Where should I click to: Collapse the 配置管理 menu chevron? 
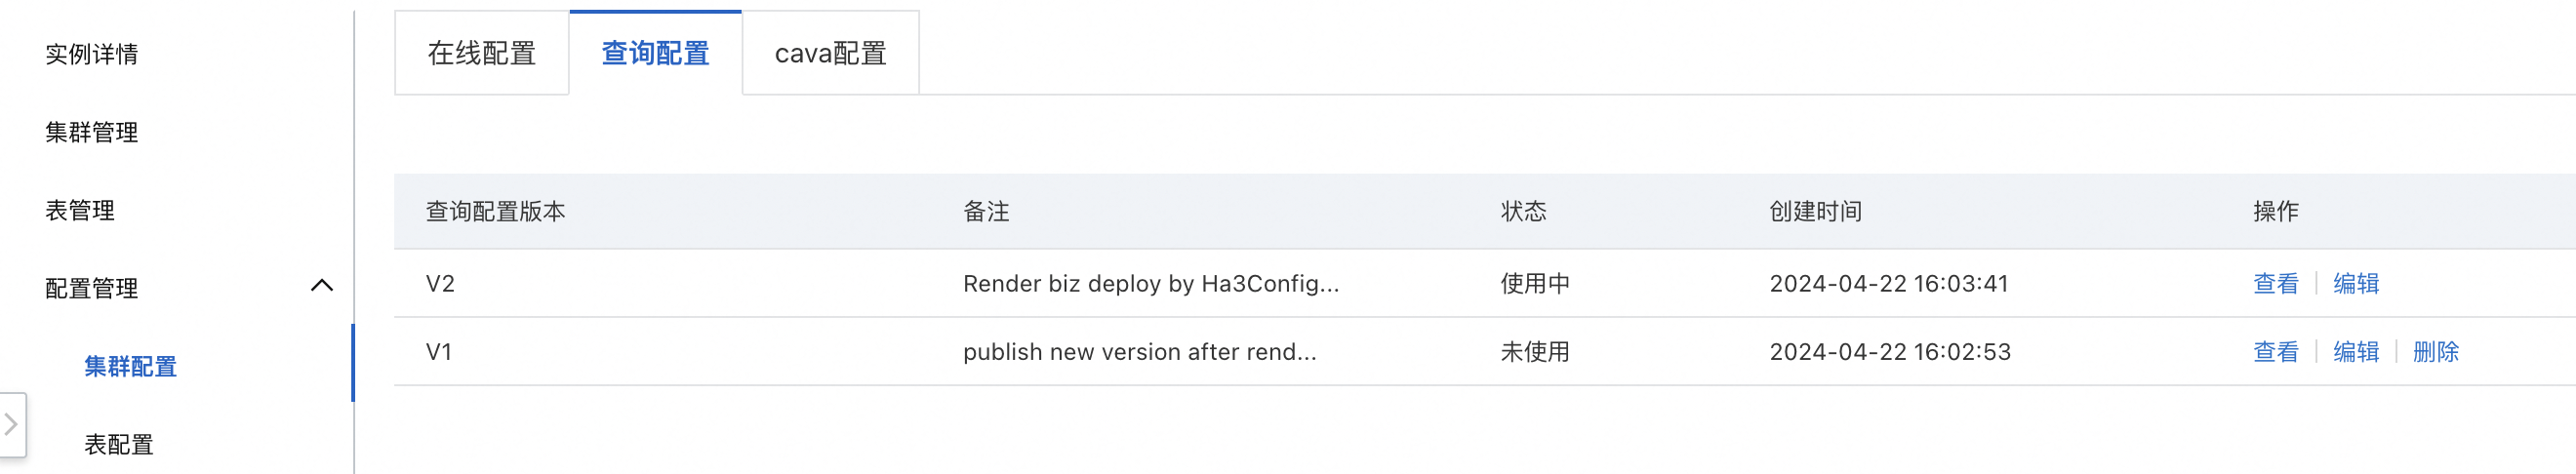click(321, 286)
